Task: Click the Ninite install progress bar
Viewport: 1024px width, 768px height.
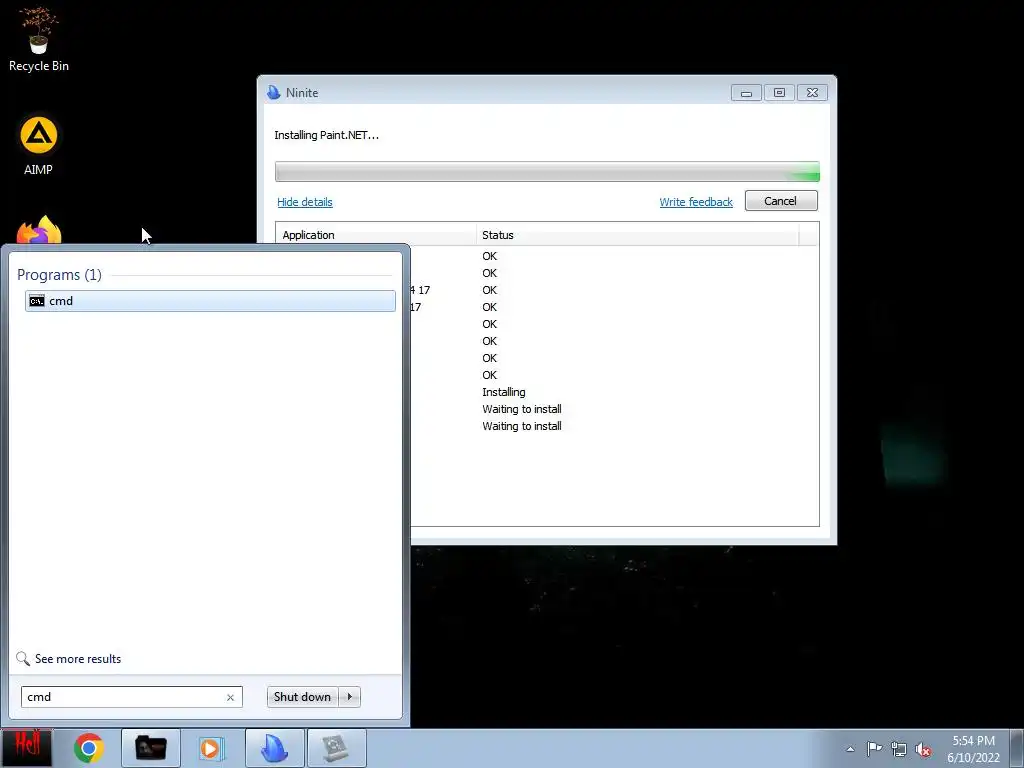Action: (547, 172)
